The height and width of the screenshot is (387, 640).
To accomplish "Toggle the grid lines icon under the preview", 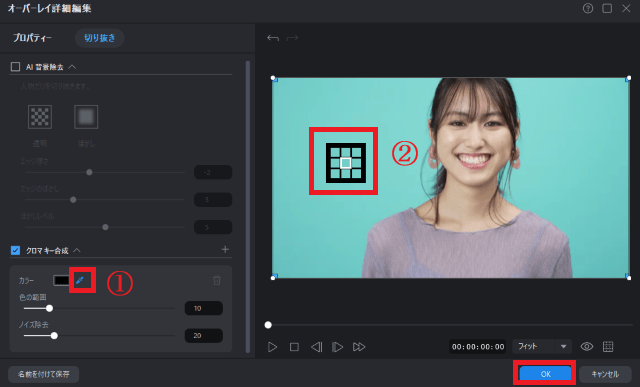I will (608, 347).
